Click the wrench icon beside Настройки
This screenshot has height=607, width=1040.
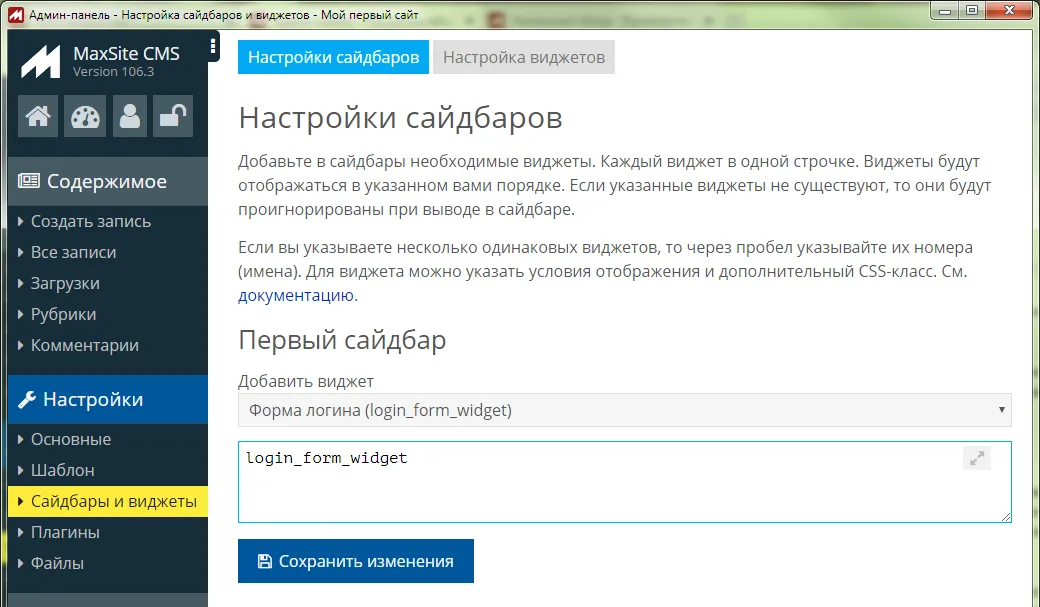29,399
